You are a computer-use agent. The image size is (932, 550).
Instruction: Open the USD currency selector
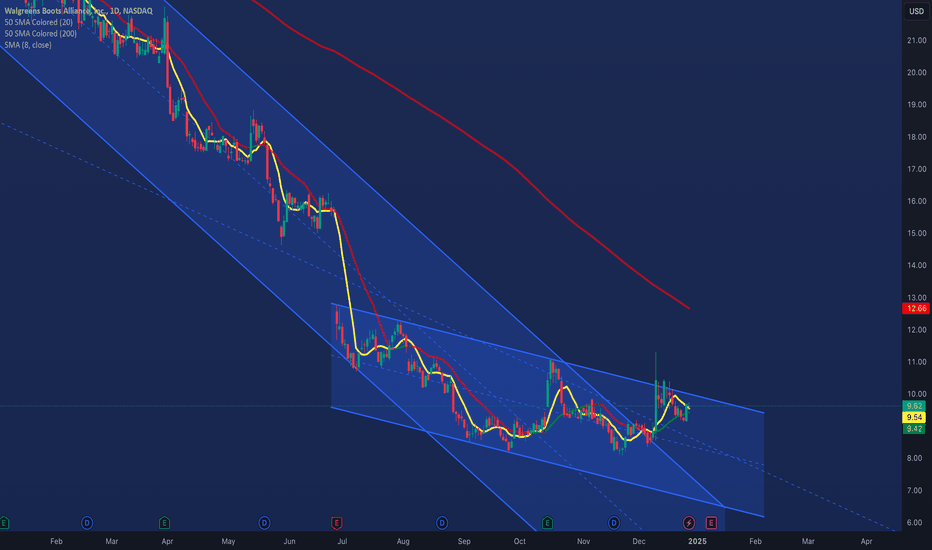click(x=917, y=11)
